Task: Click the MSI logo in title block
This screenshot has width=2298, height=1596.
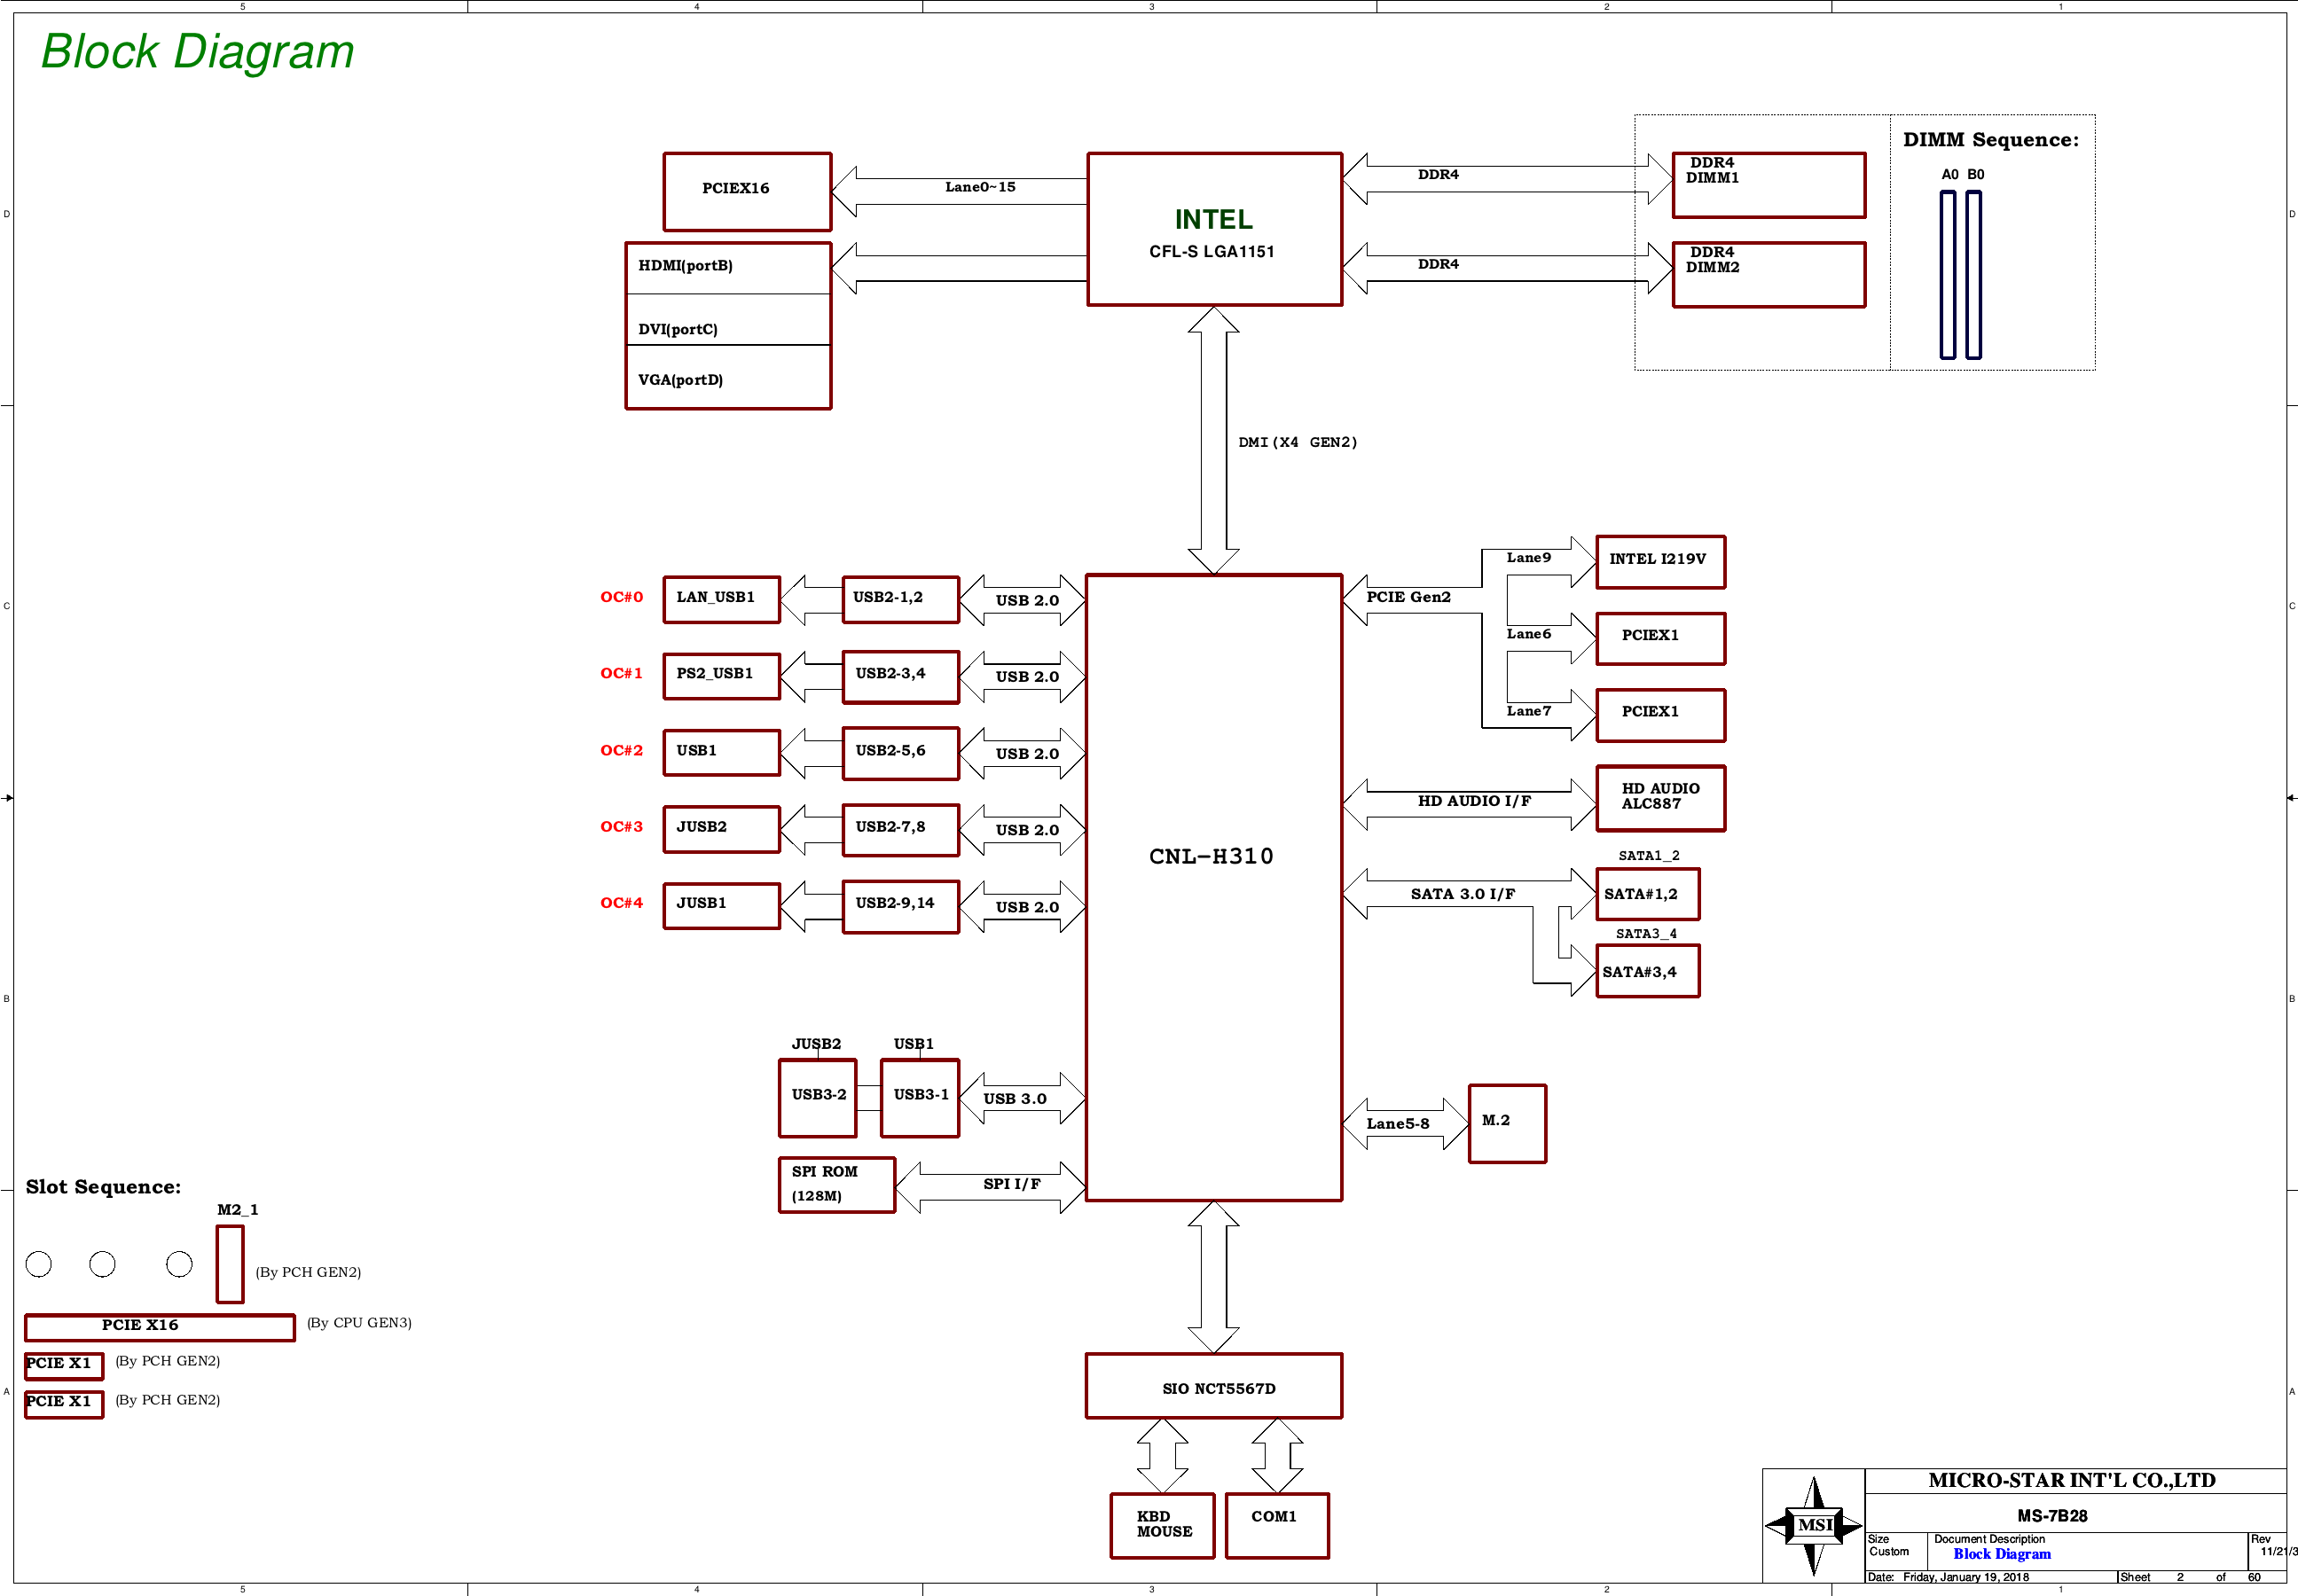Action: click(x=1813, y=1524)
